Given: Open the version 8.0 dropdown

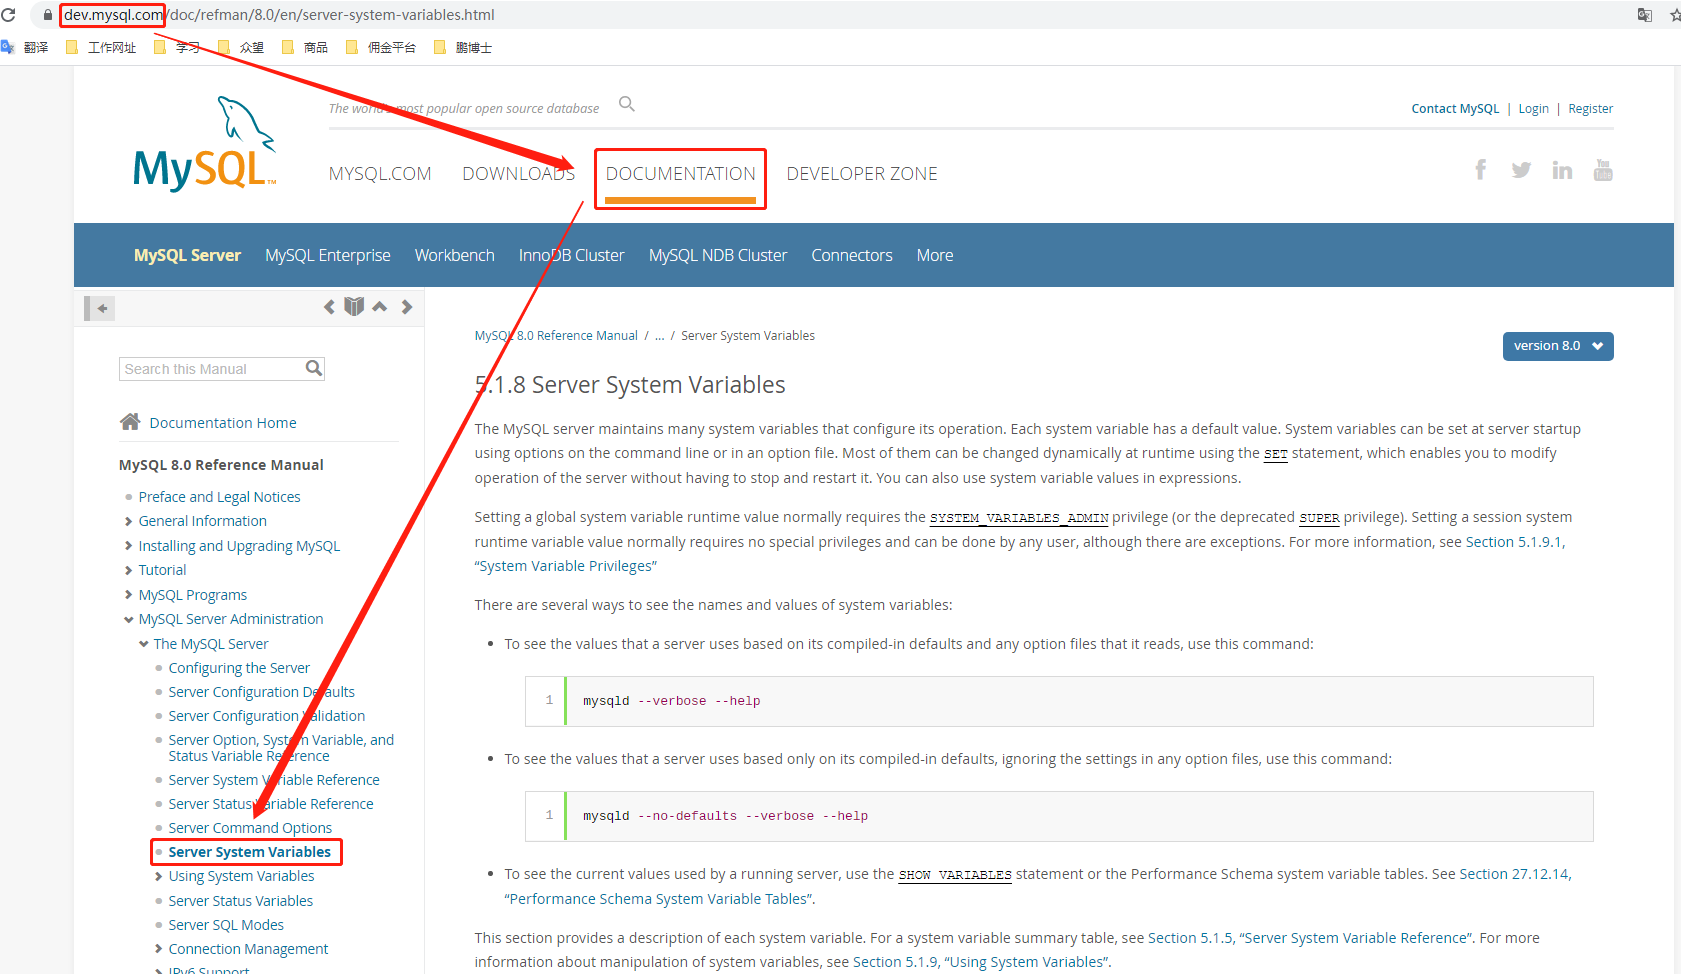Looking at the screenshot, I should tap(1558, 346).
